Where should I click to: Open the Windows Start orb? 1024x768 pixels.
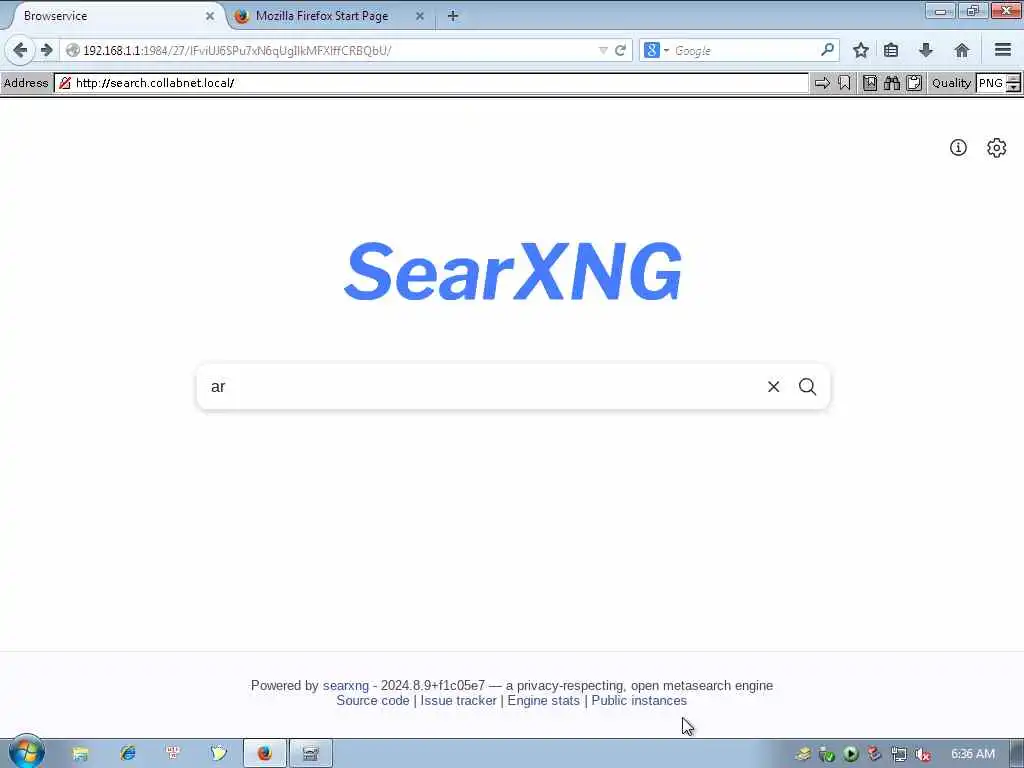(26, 752)
